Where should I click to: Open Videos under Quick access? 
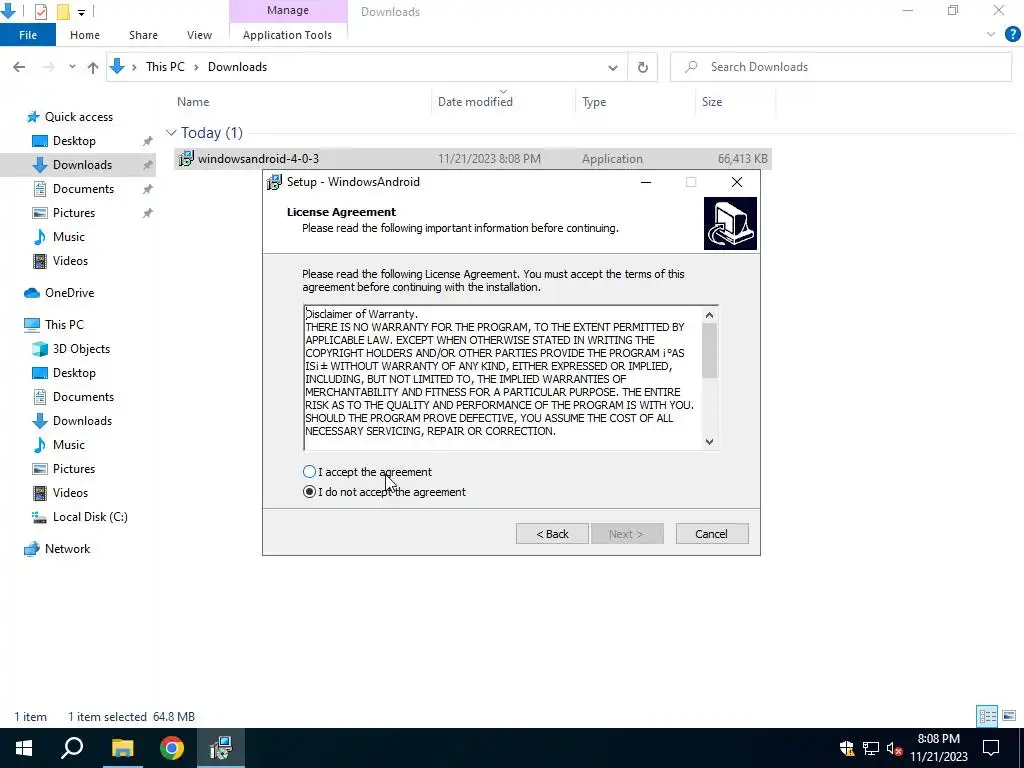(70, 261)
